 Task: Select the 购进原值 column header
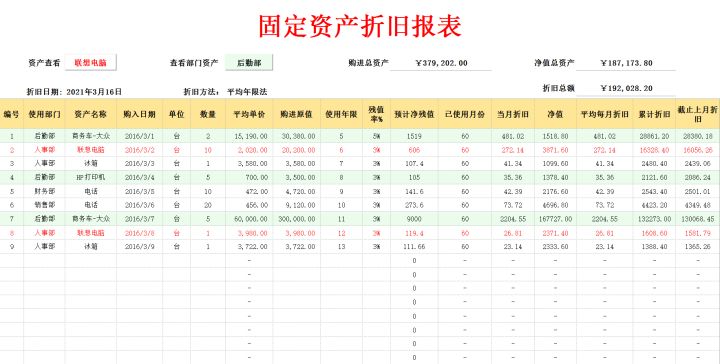coord(297,114)
